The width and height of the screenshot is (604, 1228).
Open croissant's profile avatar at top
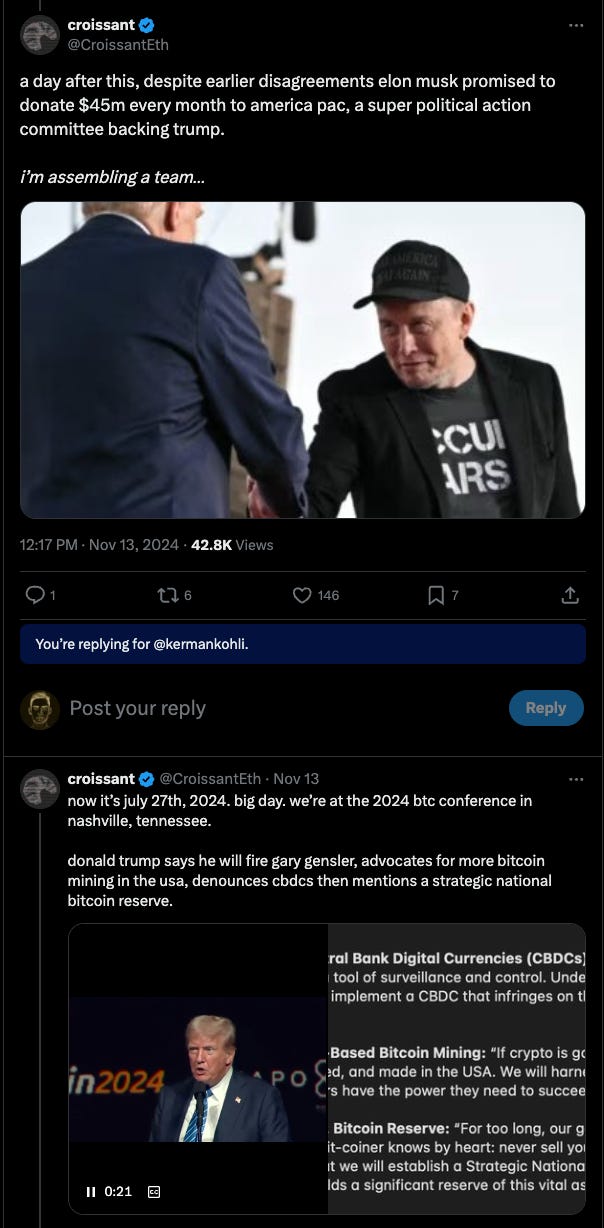pos(40,34)
